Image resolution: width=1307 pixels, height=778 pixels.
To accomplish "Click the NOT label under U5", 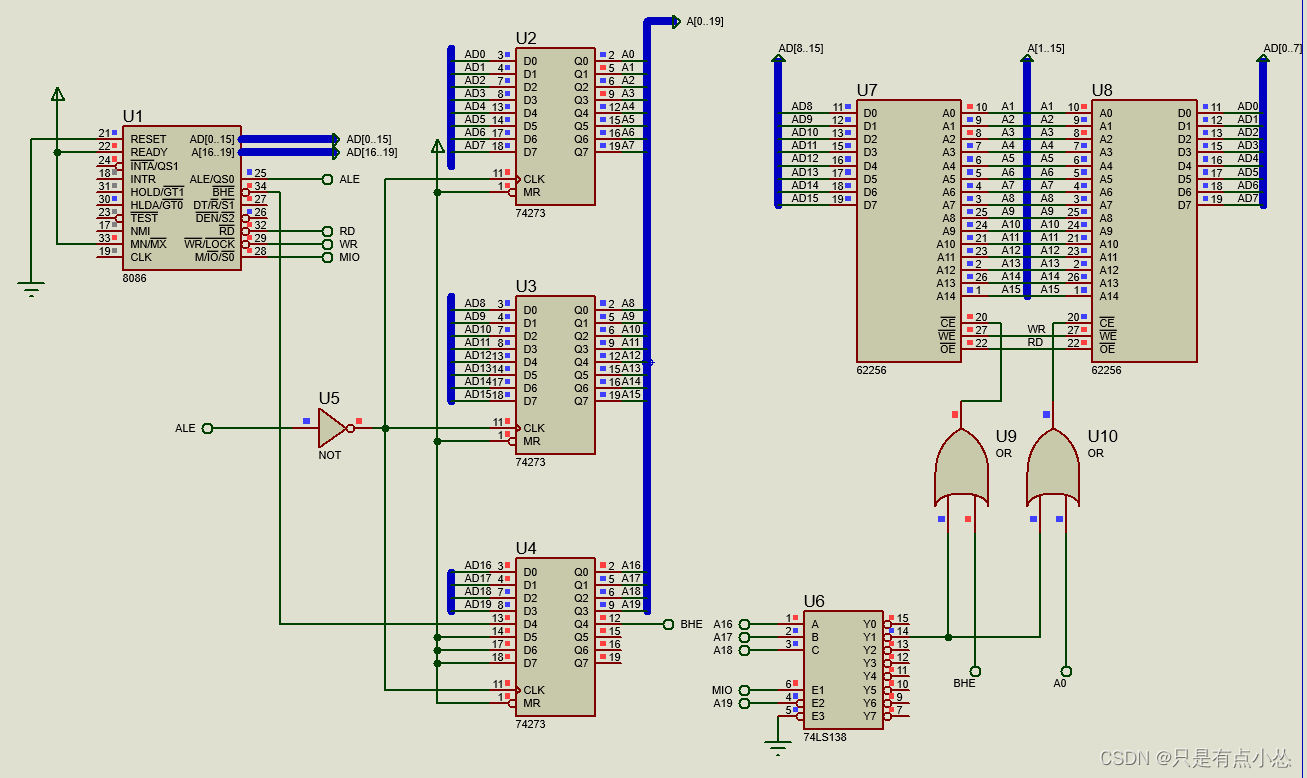I will click(x=329, y=455).
